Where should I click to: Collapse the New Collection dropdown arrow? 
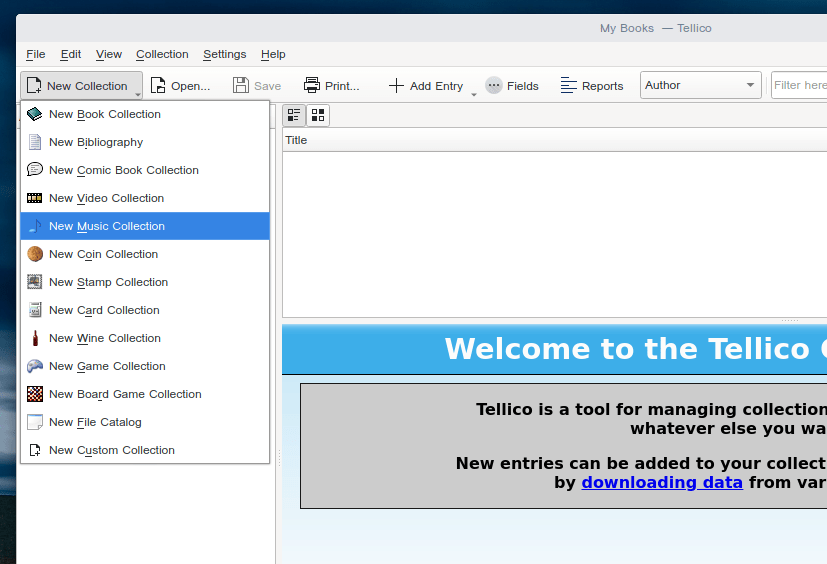tap(138, 94)
